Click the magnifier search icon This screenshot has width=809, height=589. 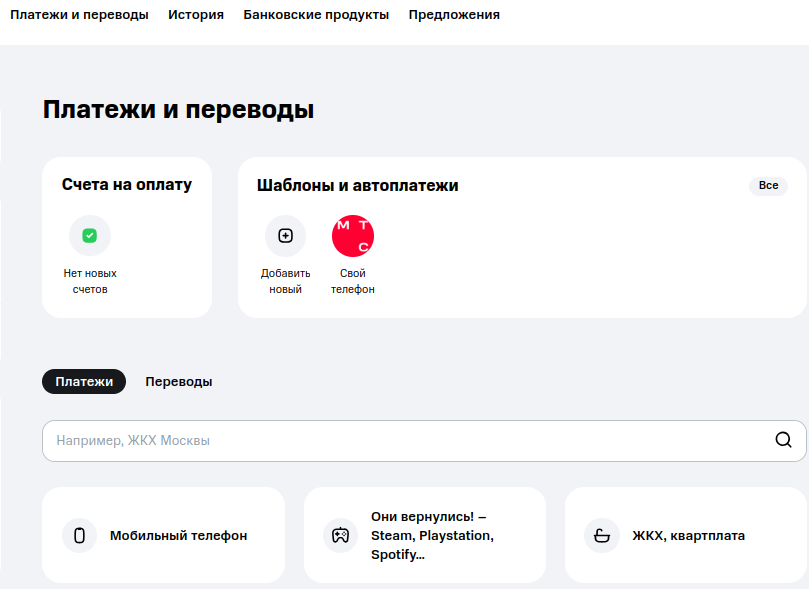click(783, 440)
